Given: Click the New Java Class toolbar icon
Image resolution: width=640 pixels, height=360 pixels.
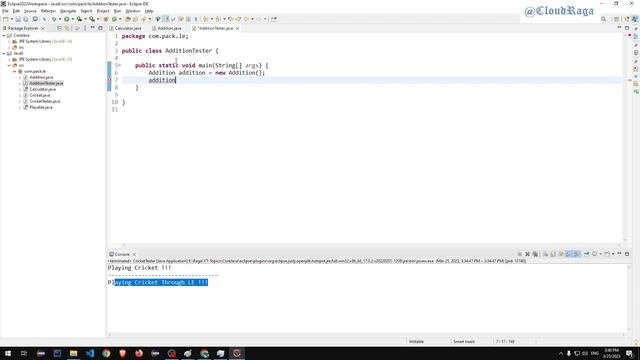Looking at the screenshot, I should (x=114, y=19).
